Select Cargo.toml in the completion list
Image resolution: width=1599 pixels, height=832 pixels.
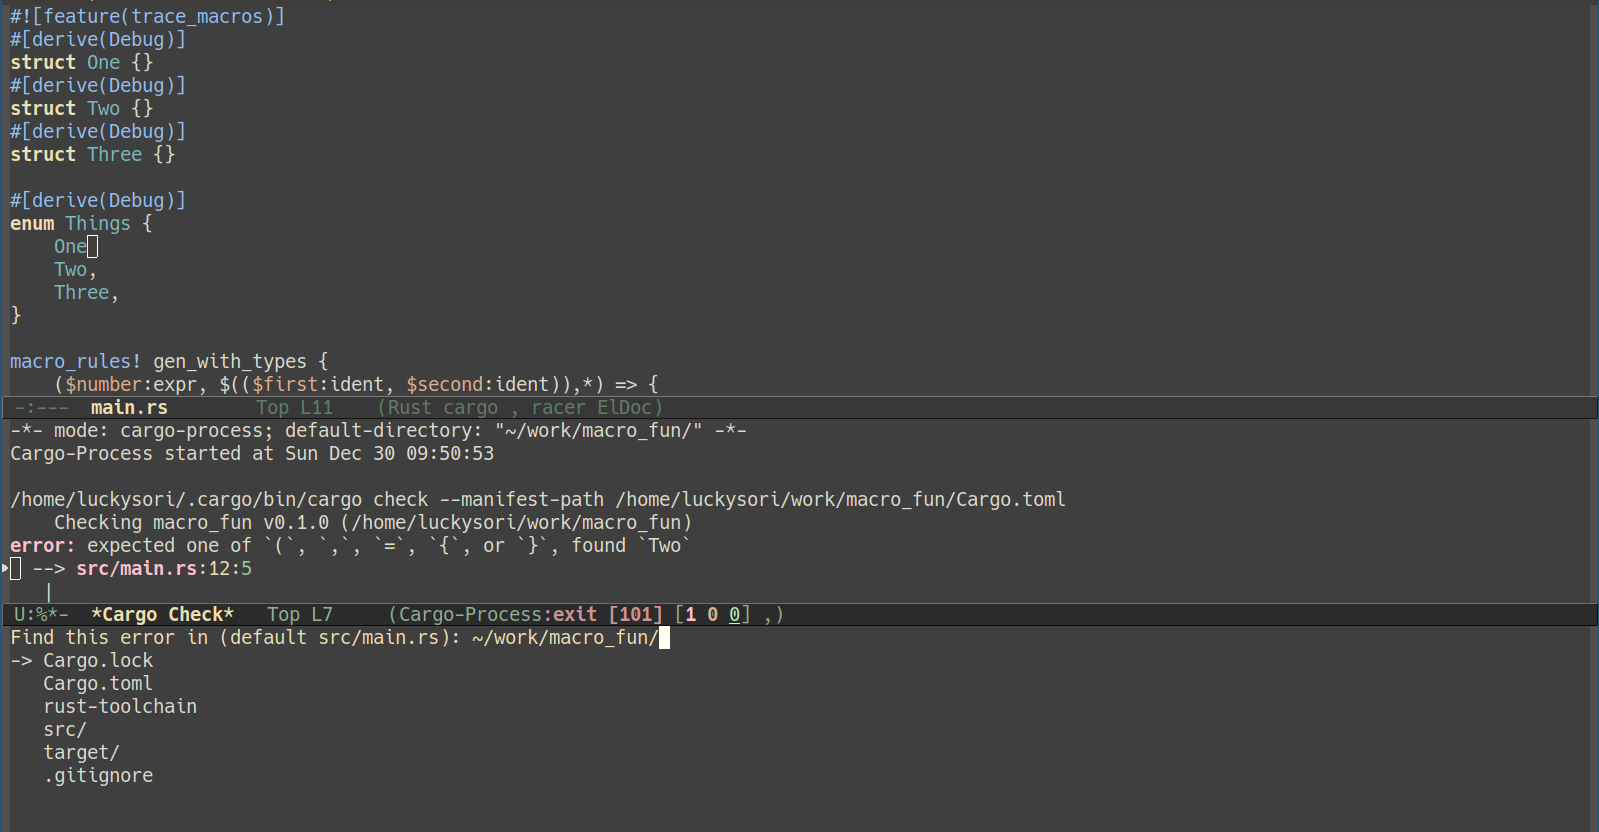pos(98,684)
